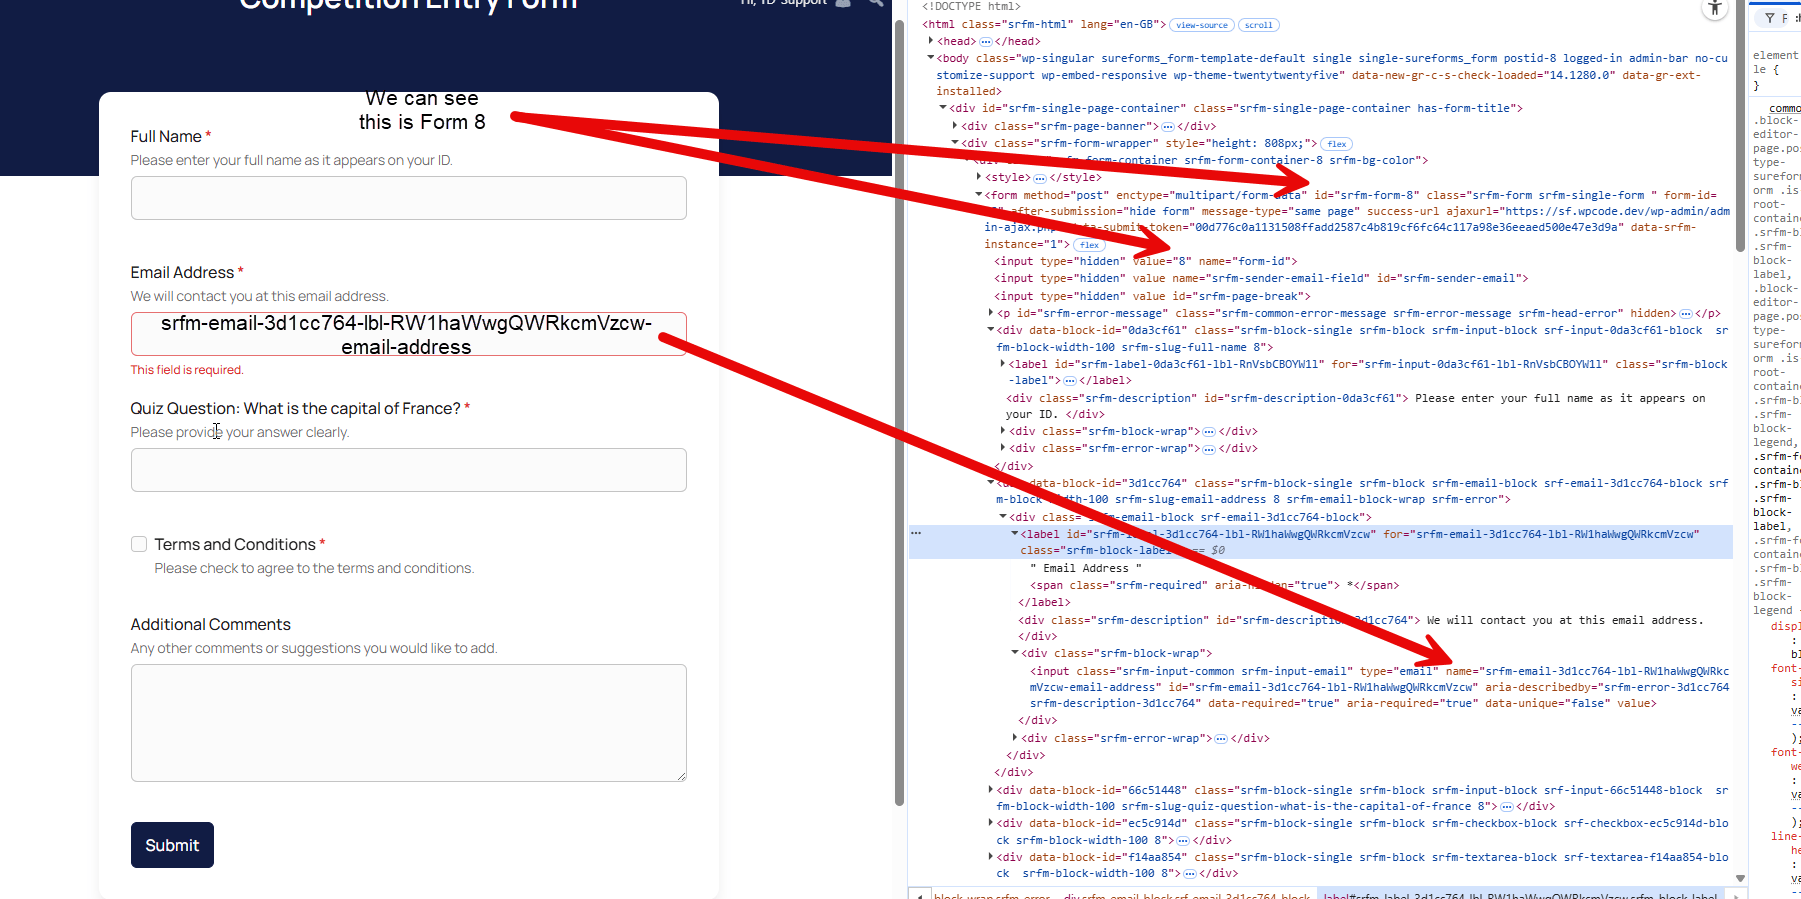Click ellipsis inside style element
This screenshot has height=899, width=1801.
[1039, 178]
